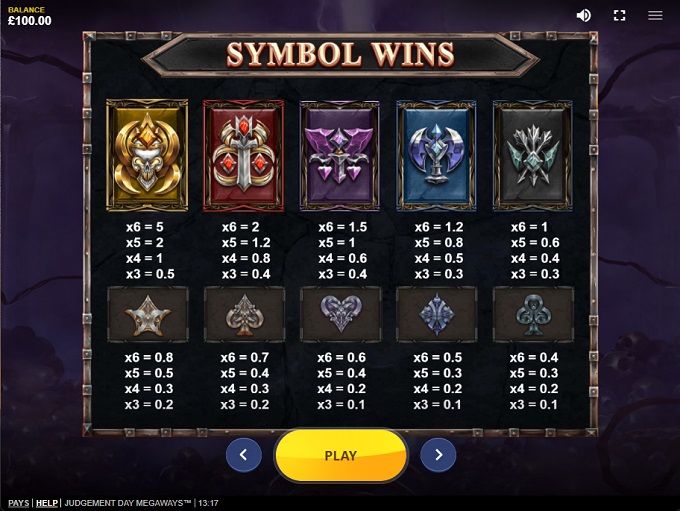Open the PAYS link
The width and height of the screenshot is (680, 511).
[x=19, y=503]
